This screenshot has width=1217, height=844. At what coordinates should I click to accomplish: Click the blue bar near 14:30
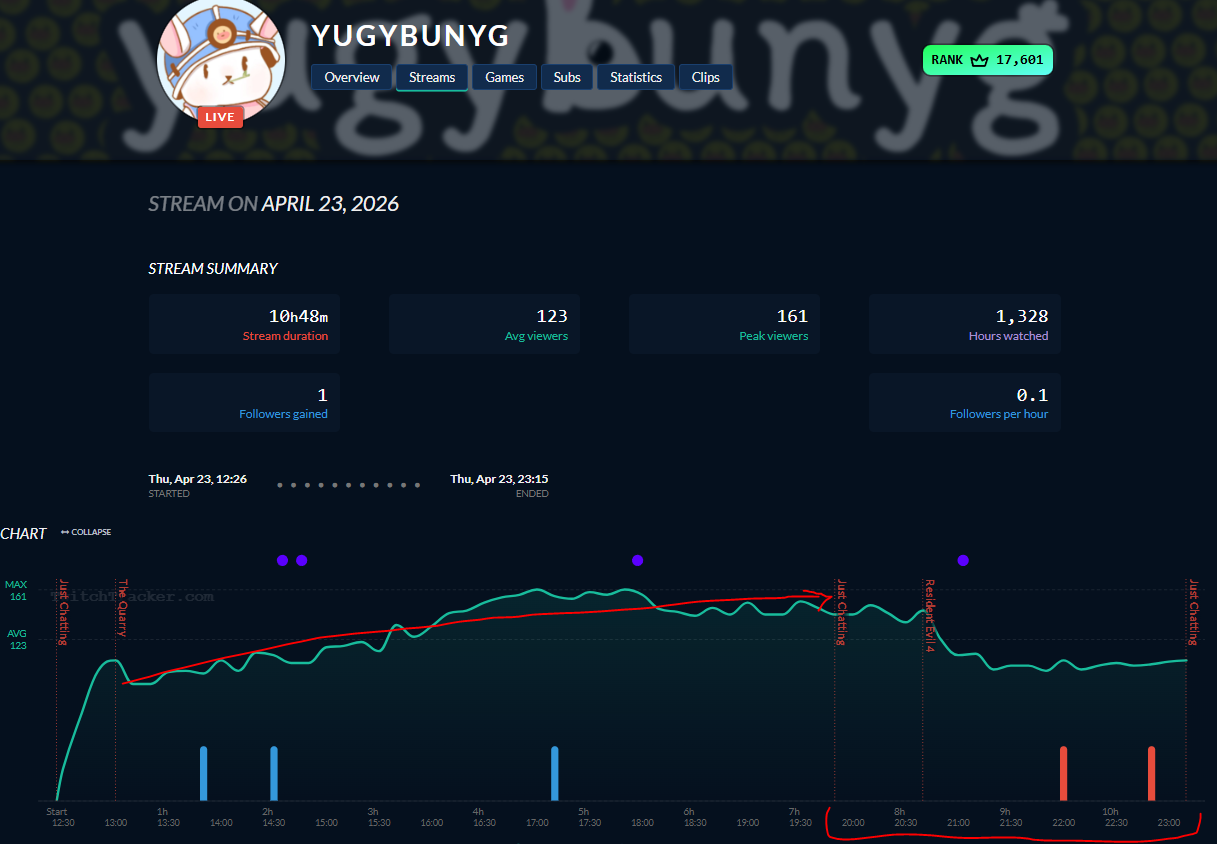pos(274,773)
